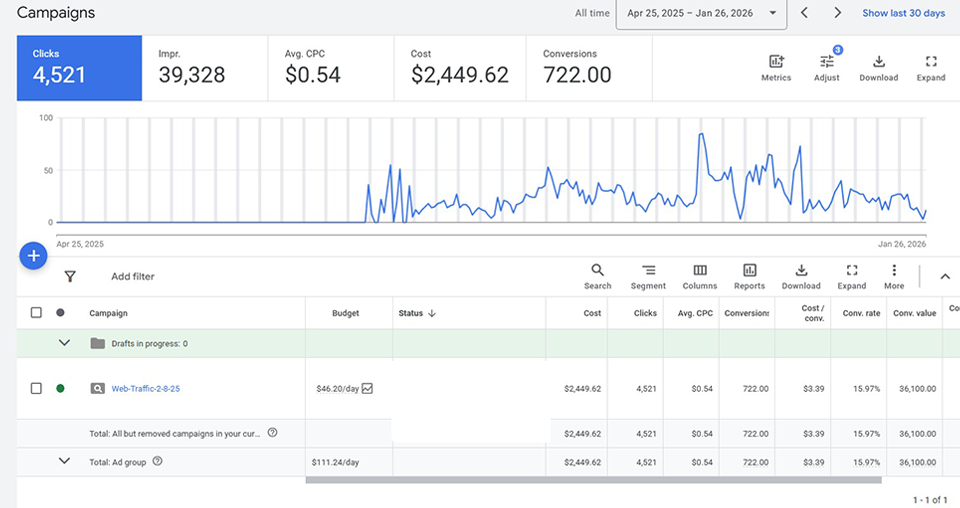Open the Web-Traffic-2-8-25 campaign link
The image size is (960, 508).
(x=146, y=389)
